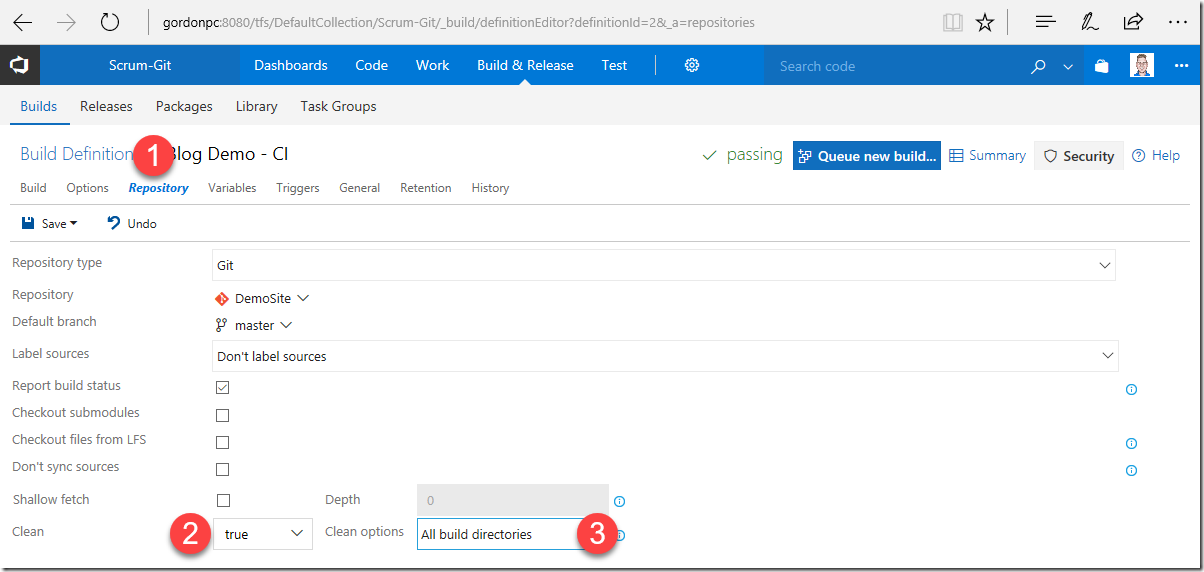Expand the Repository type Git dropdown

[664, 265]
